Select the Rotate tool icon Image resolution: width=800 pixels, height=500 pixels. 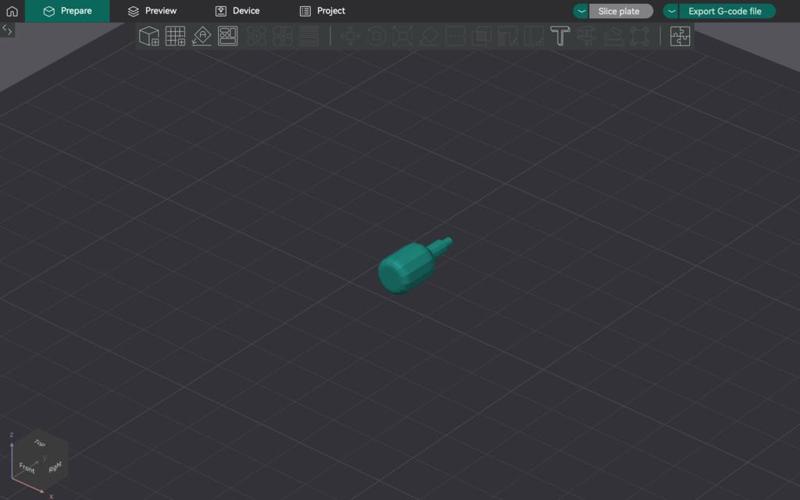pos(376,36)
